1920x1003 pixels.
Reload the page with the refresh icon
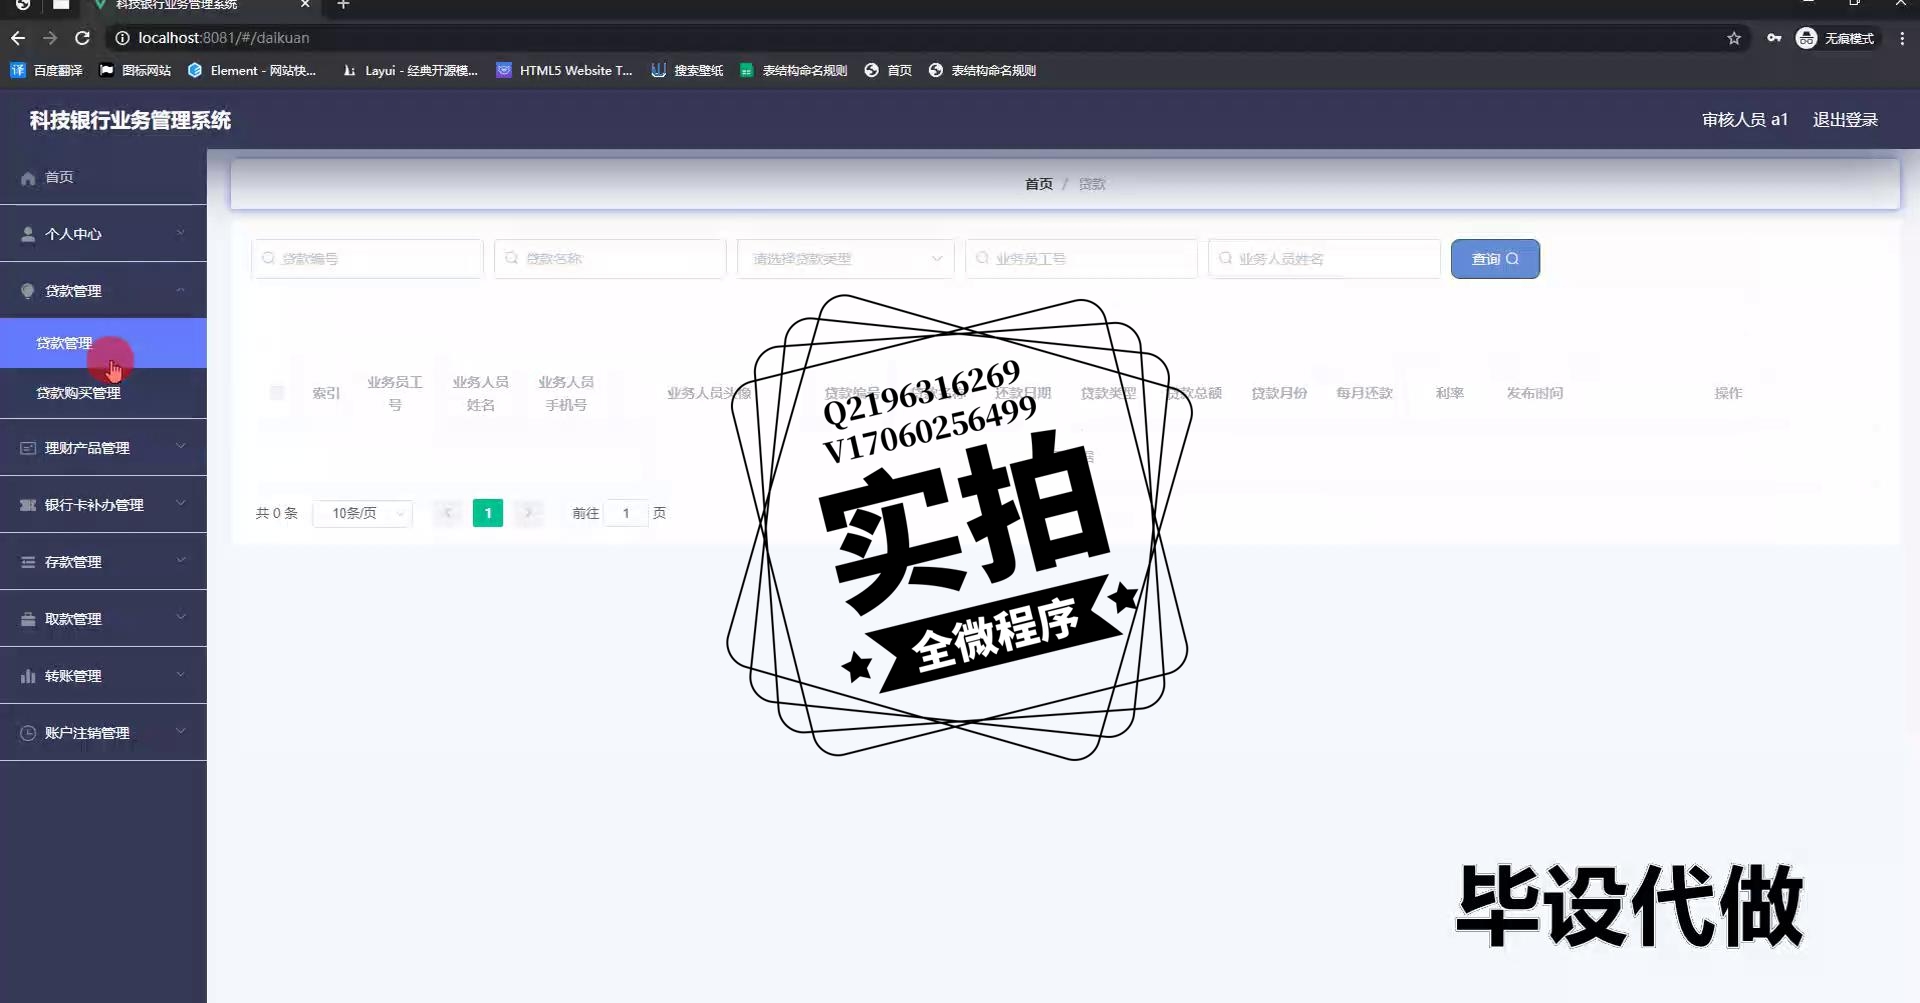coord(83,38)
